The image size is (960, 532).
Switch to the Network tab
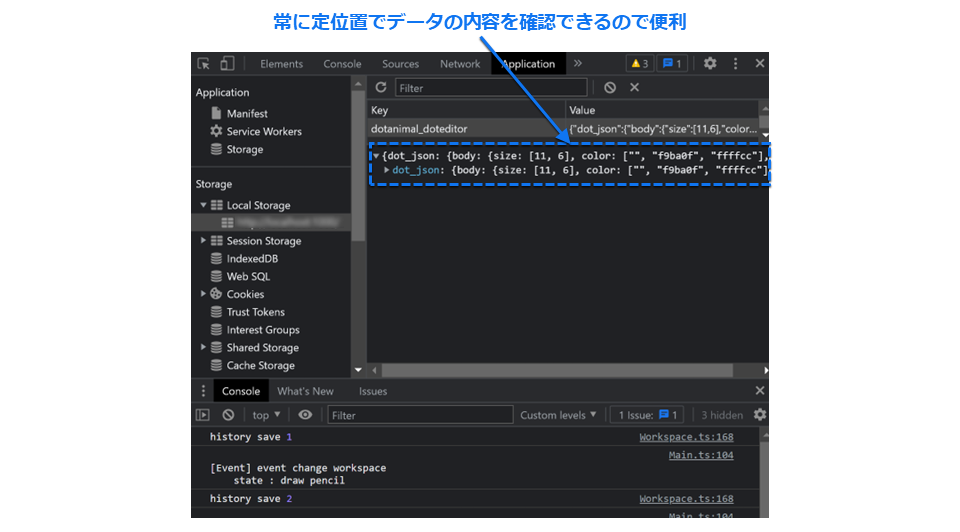click(x=460, y=64)
